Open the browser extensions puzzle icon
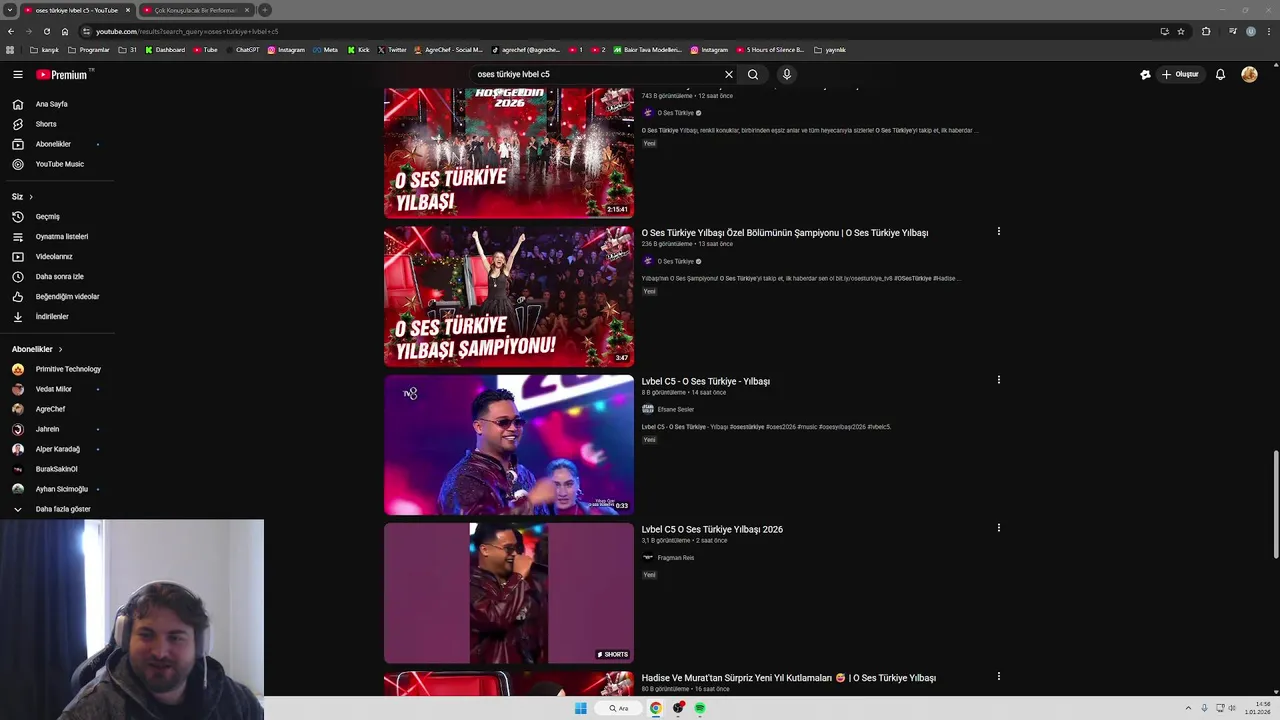1280x720 pixels. click(x=1206, y=31)
